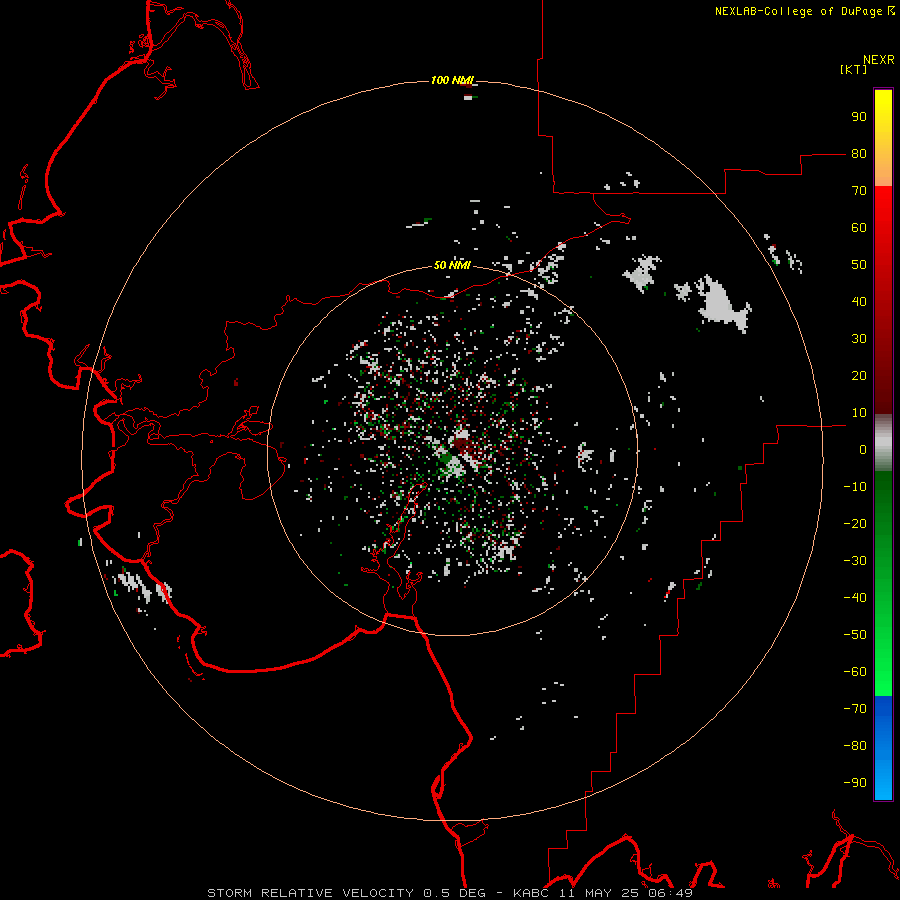Viewport: 900px width, 900px height.
Task: Click the 100 NMI range ring label
Action: pyautogui.click(x=452, y=80)
